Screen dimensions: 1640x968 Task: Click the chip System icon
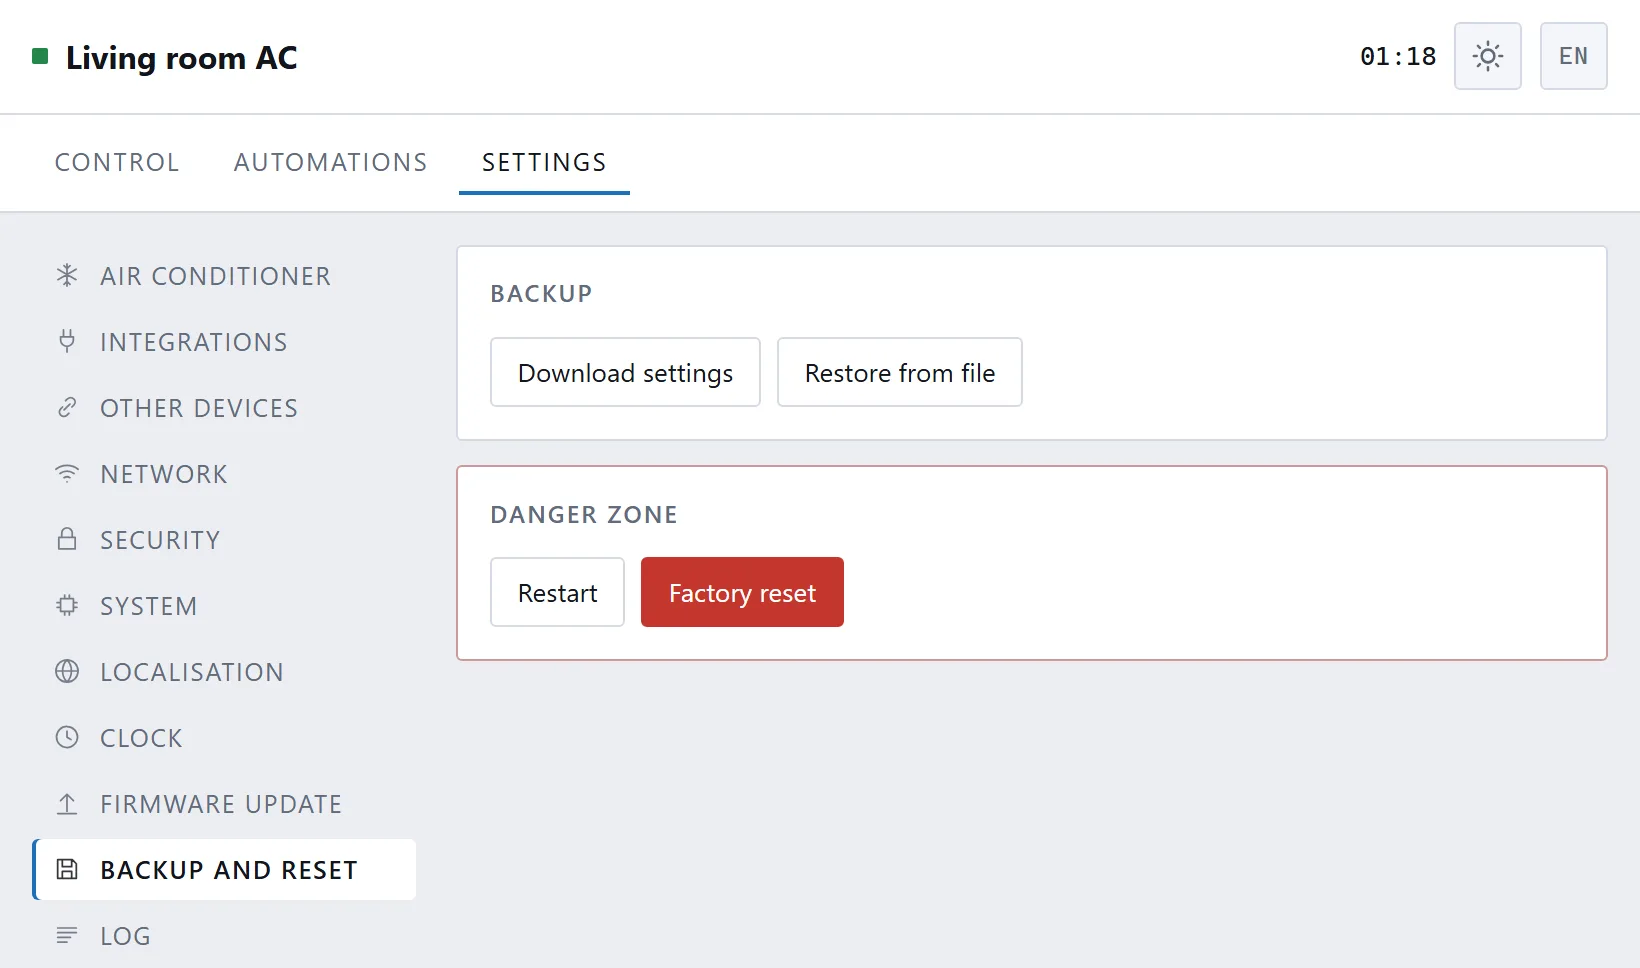67,606
